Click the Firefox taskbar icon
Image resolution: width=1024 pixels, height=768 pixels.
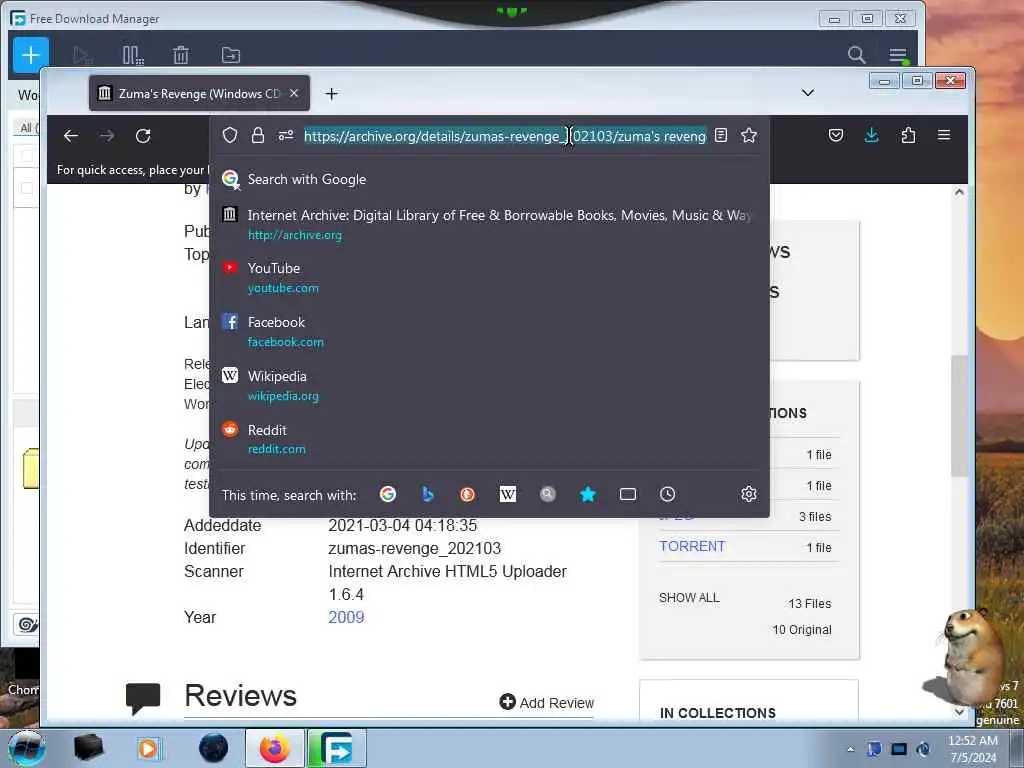[x=275, y=748]
